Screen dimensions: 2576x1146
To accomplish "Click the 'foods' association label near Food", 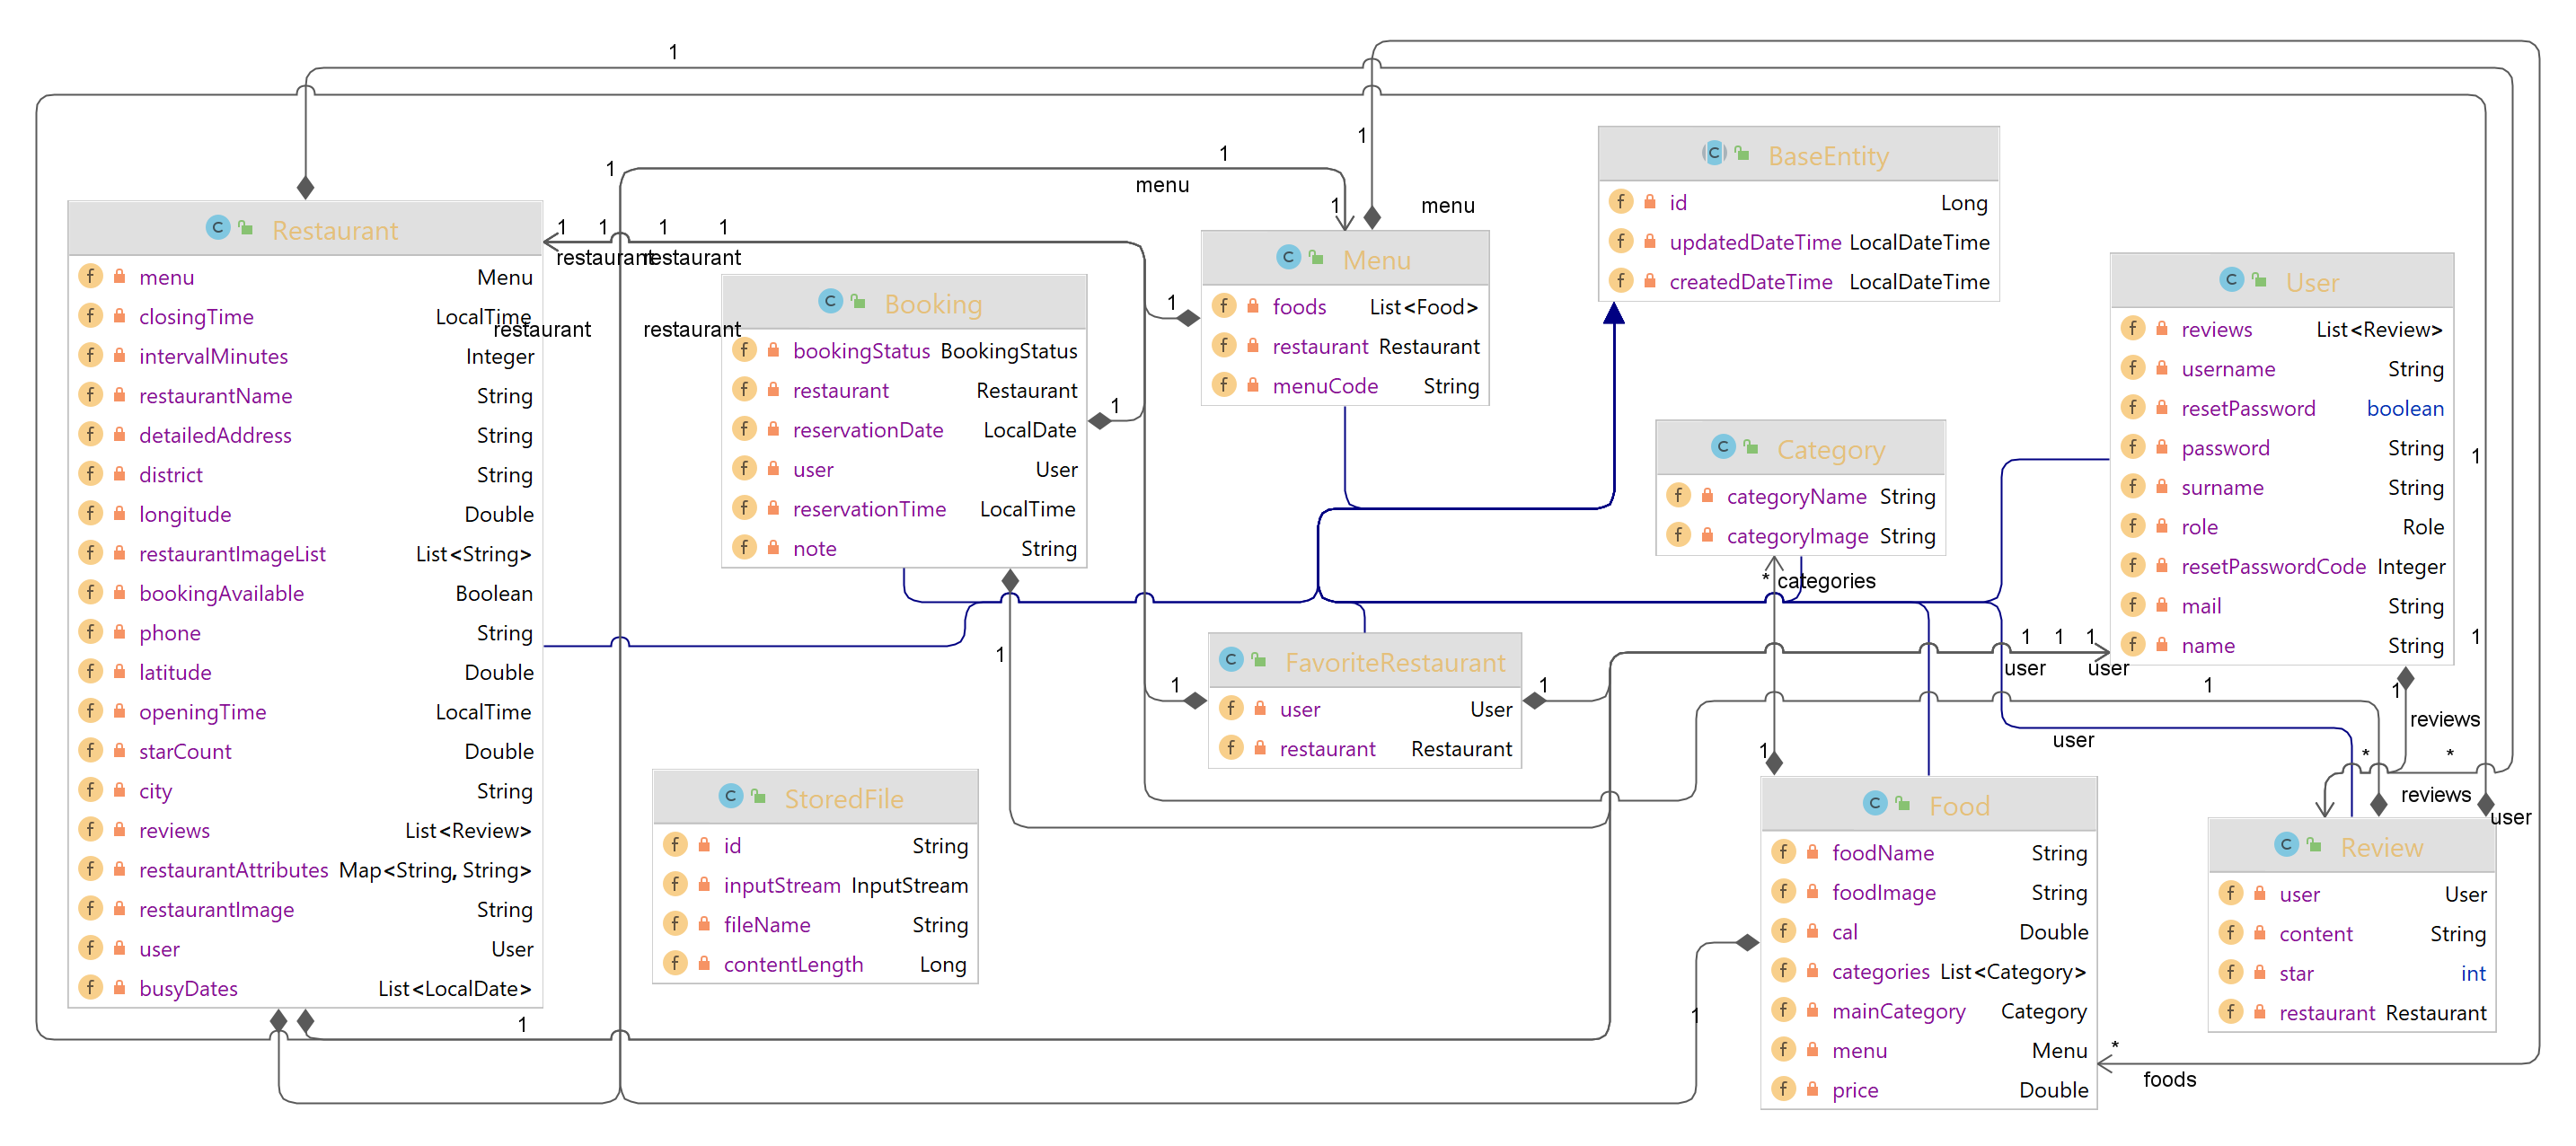I will click(2168, 1079).
